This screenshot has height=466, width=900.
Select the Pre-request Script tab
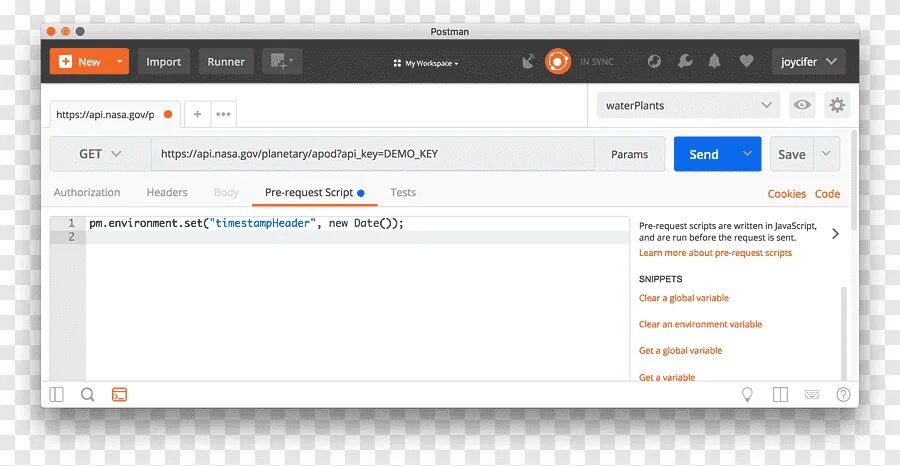(x=315, y=193)
